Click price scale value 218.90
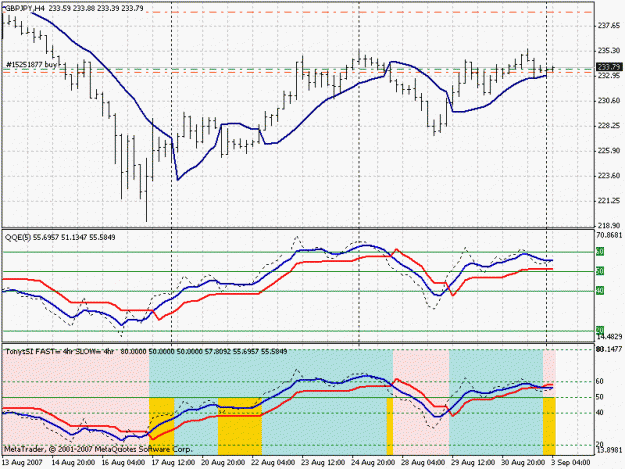The image size is (625, 469). point(609,225)
